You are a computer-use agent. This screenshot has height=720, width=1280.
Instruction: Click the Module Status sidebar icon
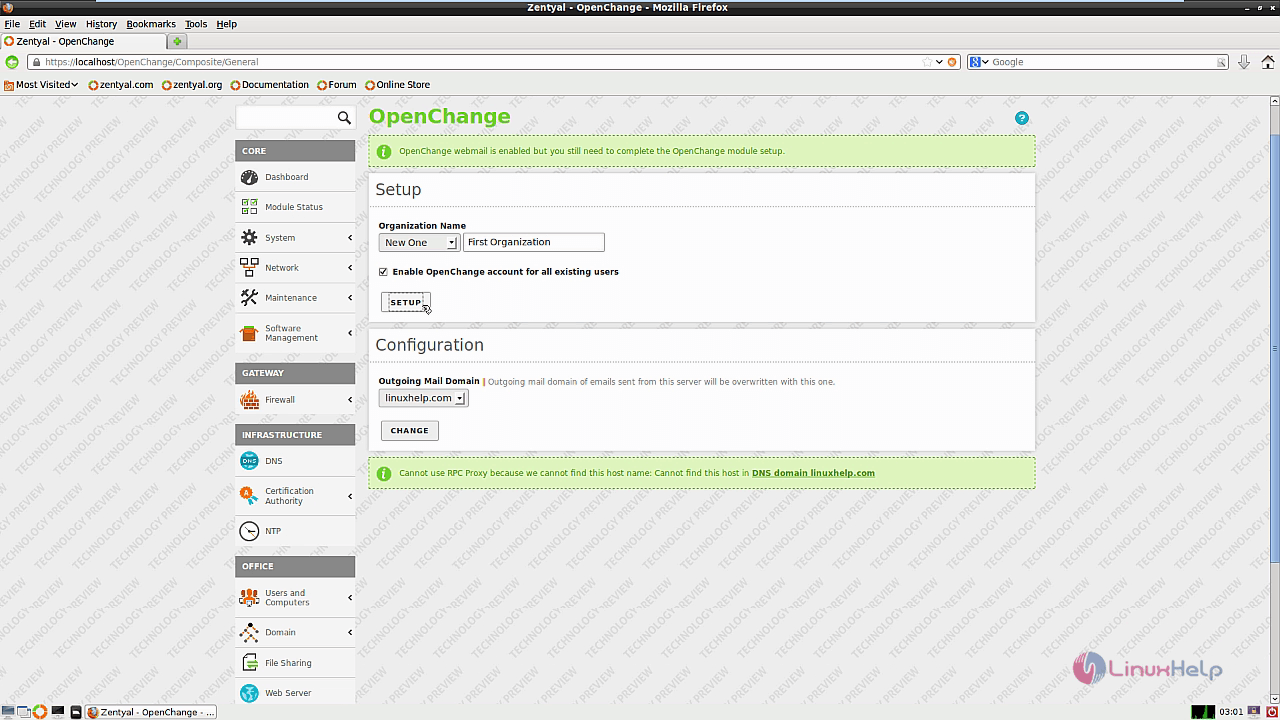249,207
